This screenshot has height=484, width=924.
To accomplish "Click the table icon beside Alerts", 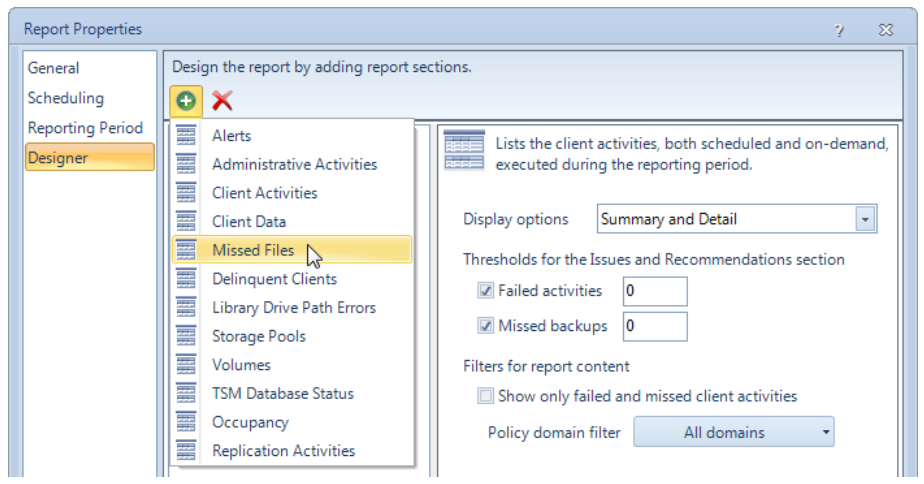I will pos(186,136).
